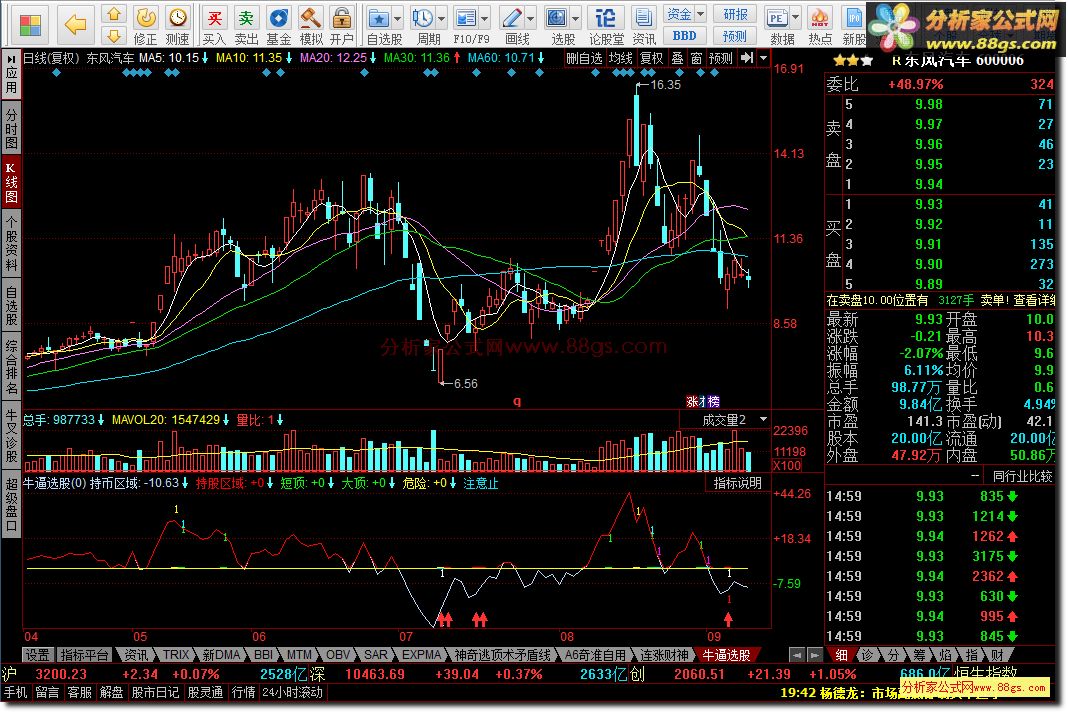This screenshot has height=712, width=1068.
Task: Open the 新股 IPO icon
Action: coord(854,18)
